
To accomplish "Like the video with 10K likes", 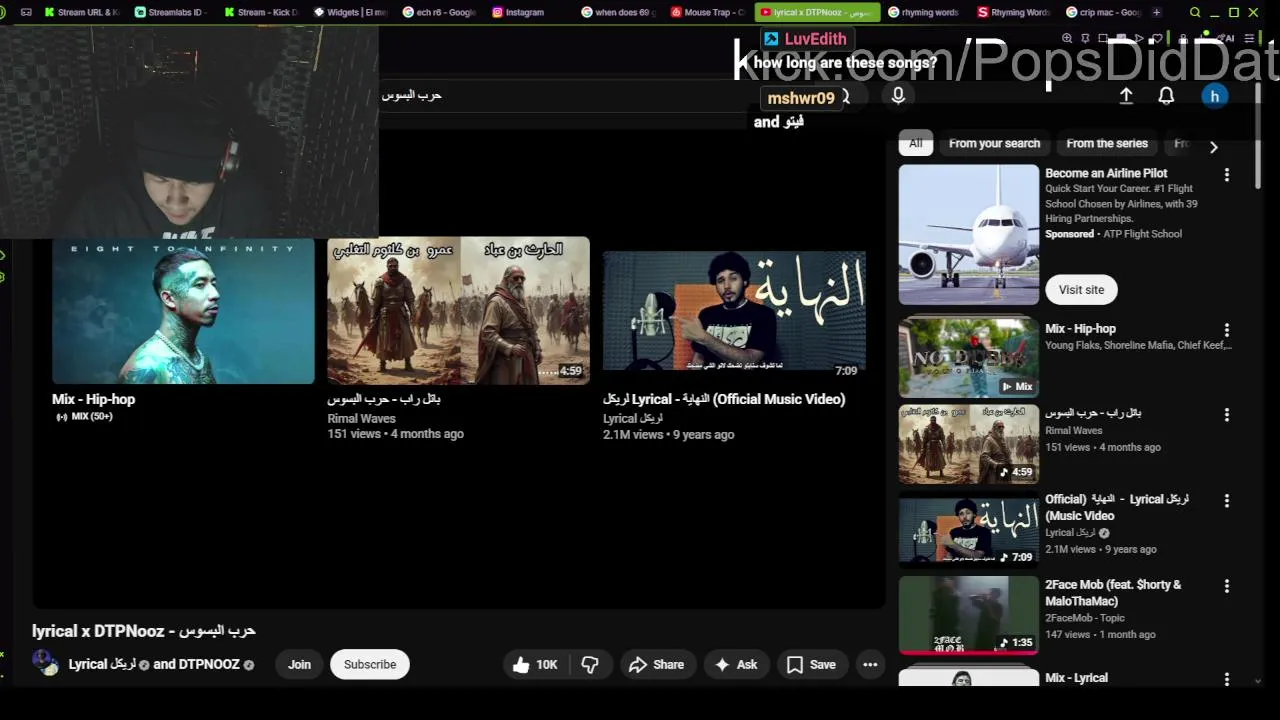I will [x=534, y=664].
